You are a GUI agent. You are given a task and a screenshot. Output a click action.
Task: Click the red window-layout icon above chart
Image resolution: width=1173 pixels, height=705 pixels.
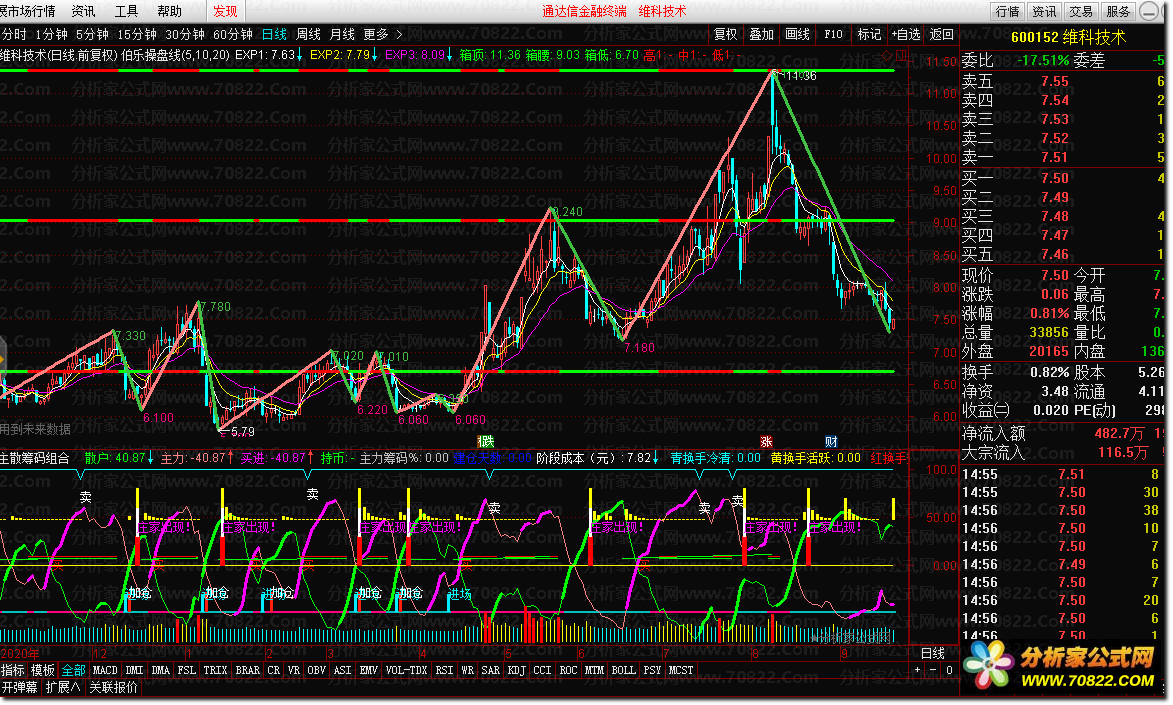[901, 55]
